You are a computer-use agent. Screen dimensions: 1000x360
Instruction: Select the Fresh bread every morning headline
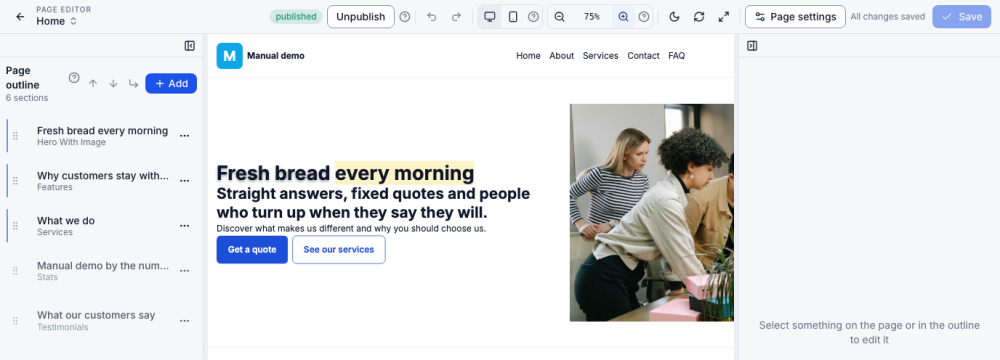coord(345,173)
